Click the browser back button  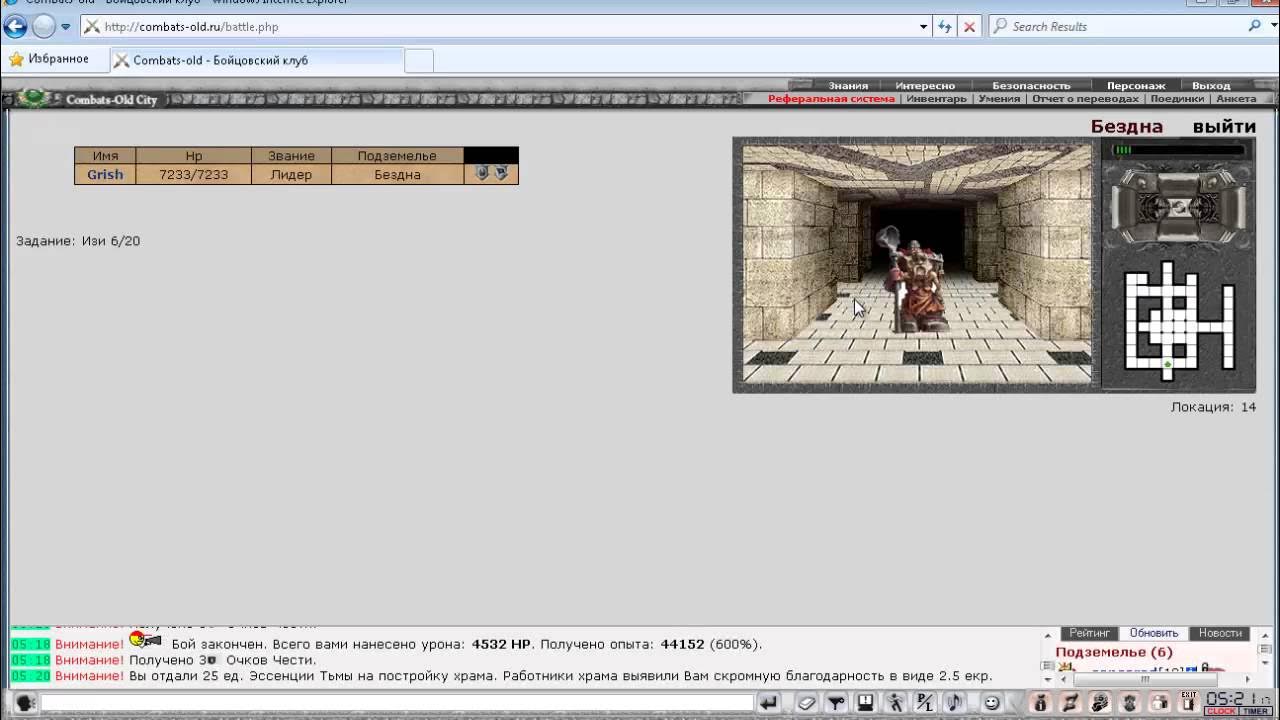[15, 27]
